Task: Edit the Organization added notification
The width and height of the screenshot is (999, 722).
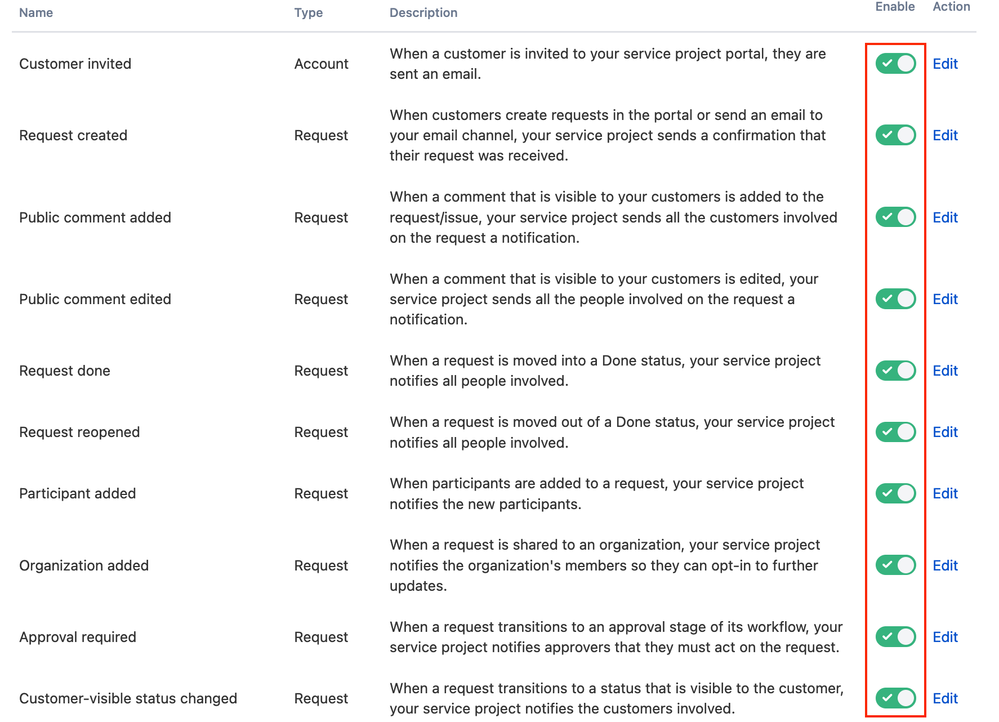Action: (944, 565)
